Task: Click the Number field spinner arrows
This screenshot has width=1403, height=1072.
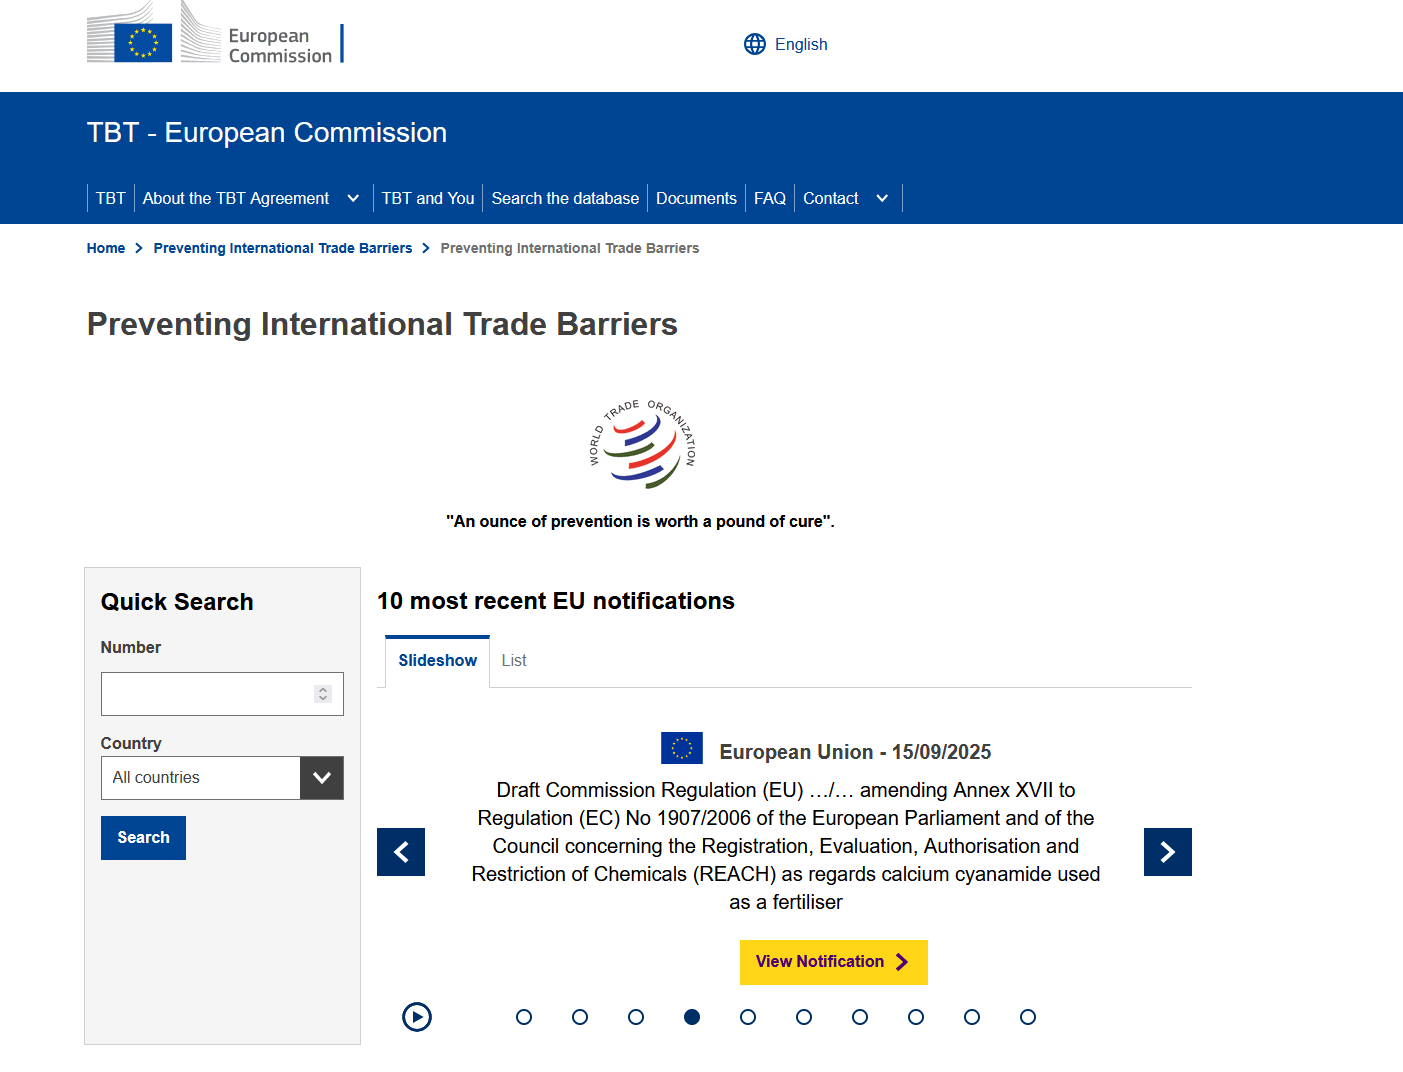Action: coord(323,694)
